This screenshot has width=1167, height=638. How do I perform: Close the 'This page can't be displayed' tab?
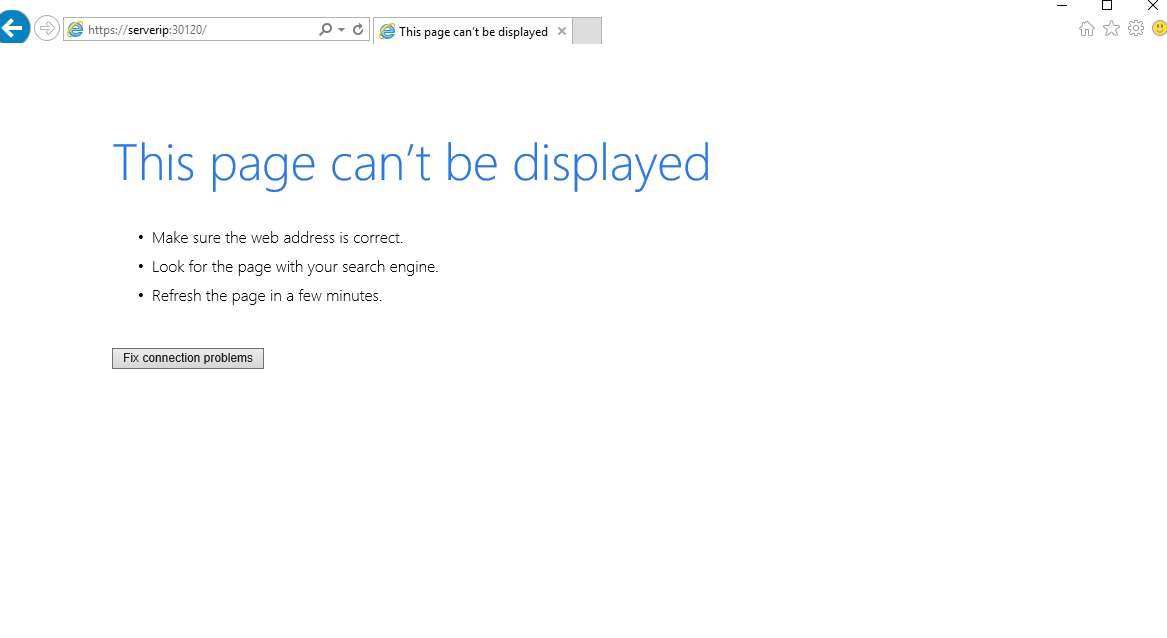pos(562,31)
